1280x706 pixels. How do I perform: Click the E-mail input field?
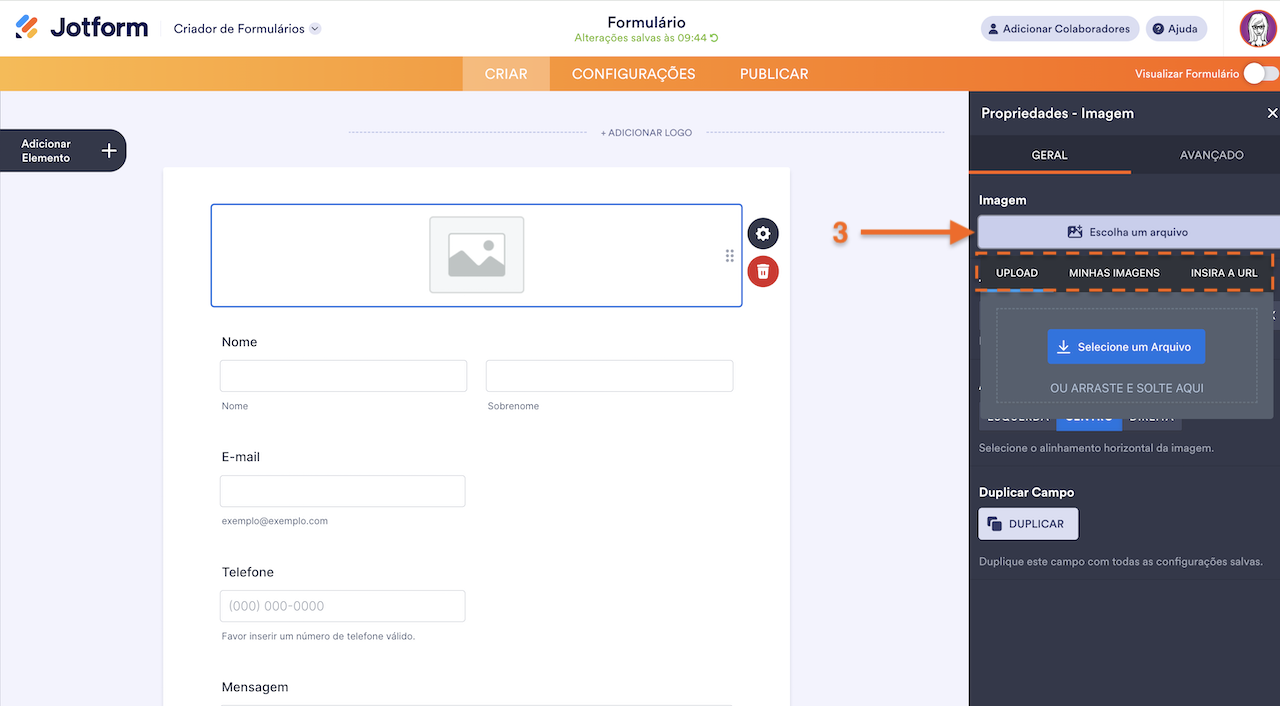[342, 491]
